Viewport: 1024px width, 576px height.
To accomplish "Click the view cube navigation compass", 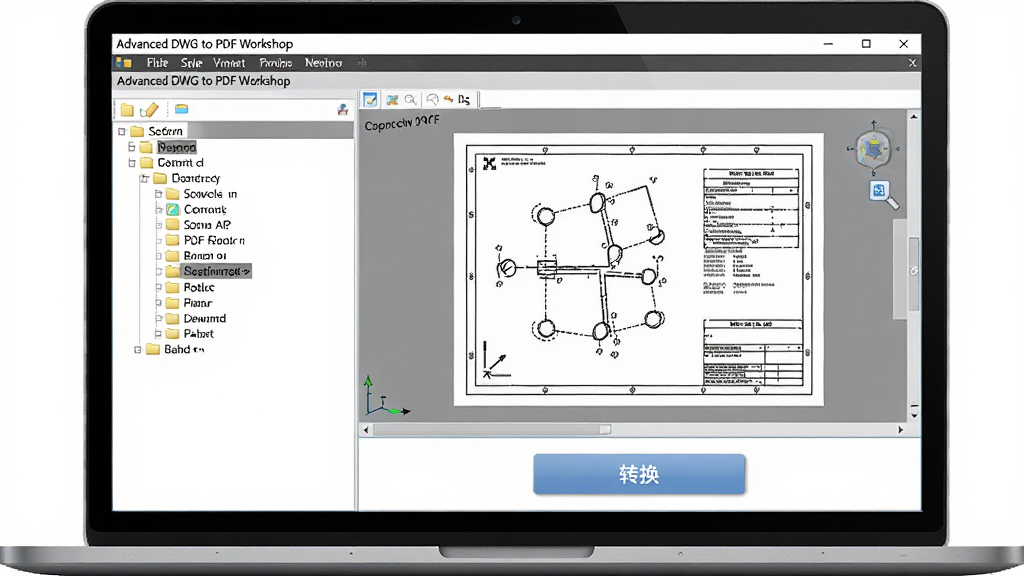I will 873,149.
